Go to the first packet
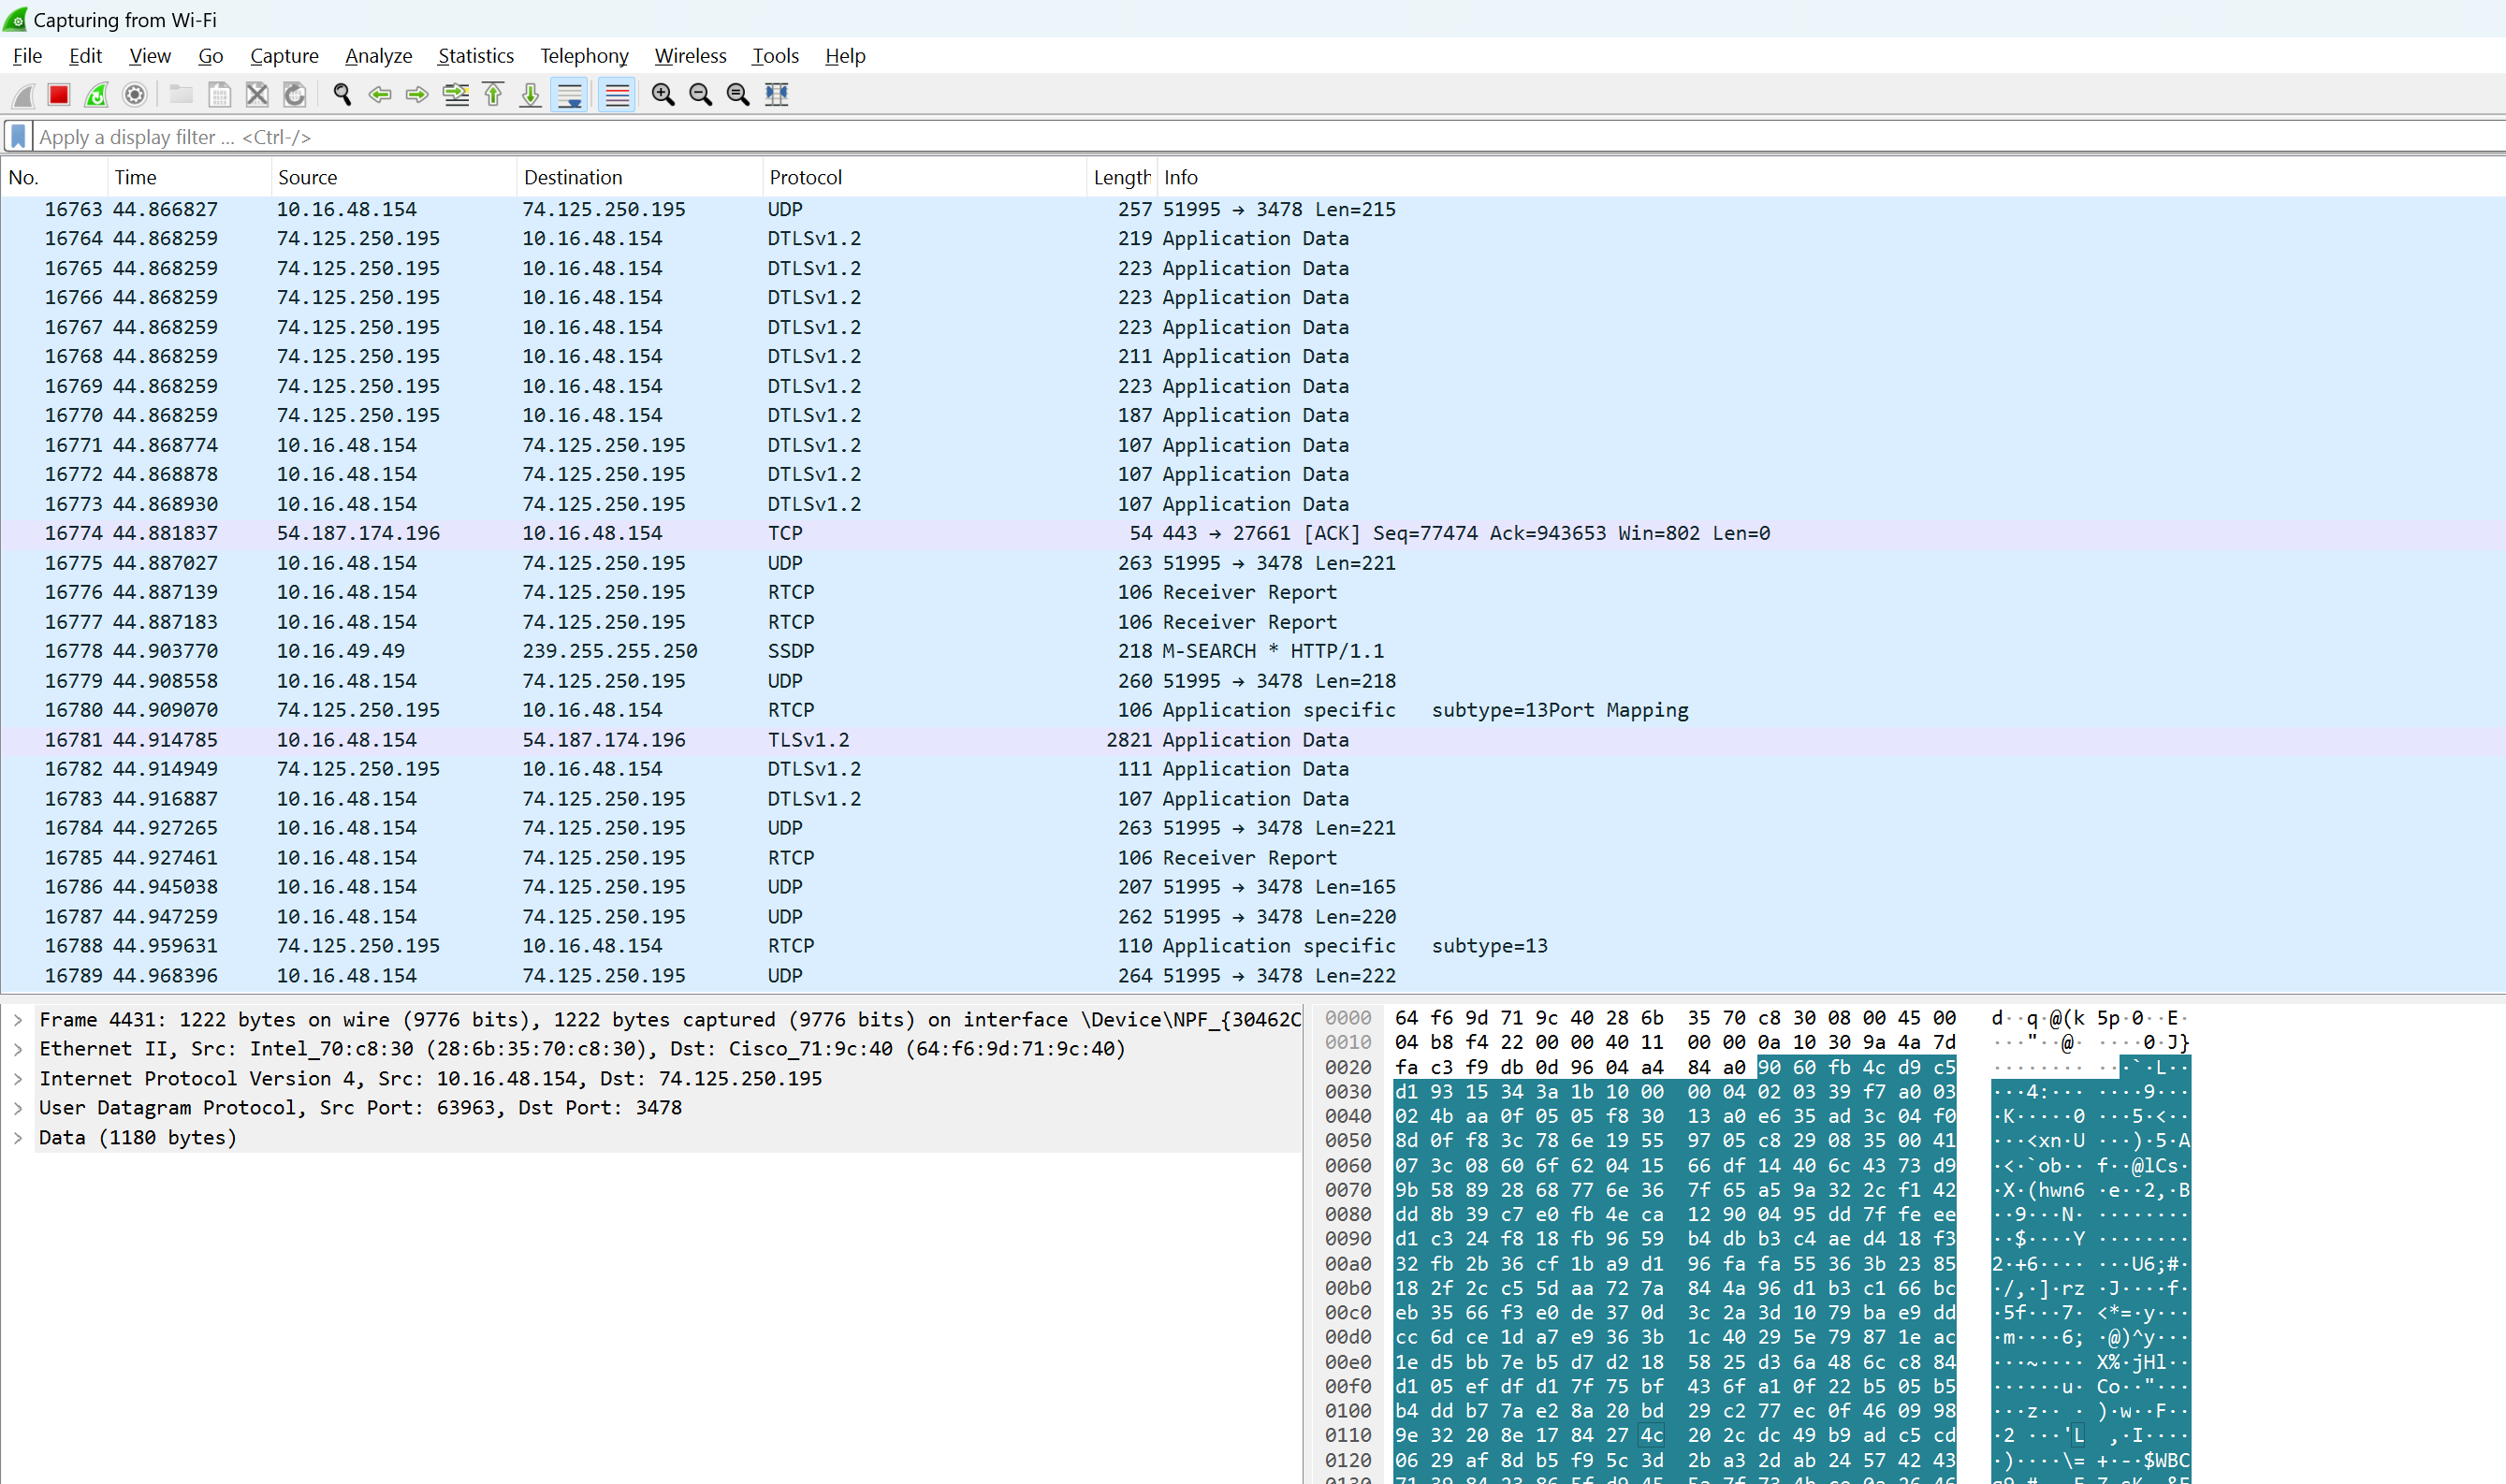2506x1484 pixels. pos(494,95)
